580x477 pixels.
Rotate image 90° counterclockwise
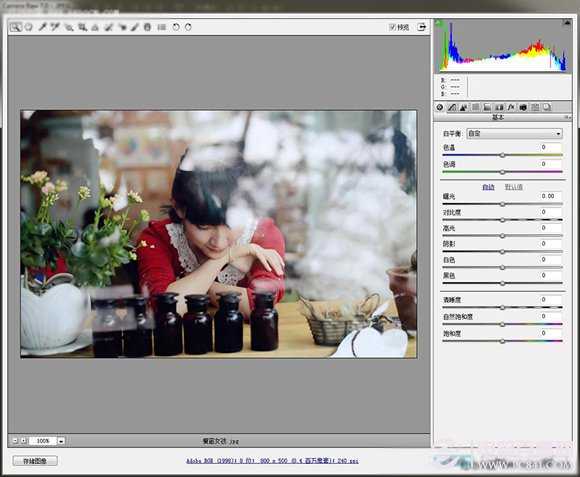176,27
